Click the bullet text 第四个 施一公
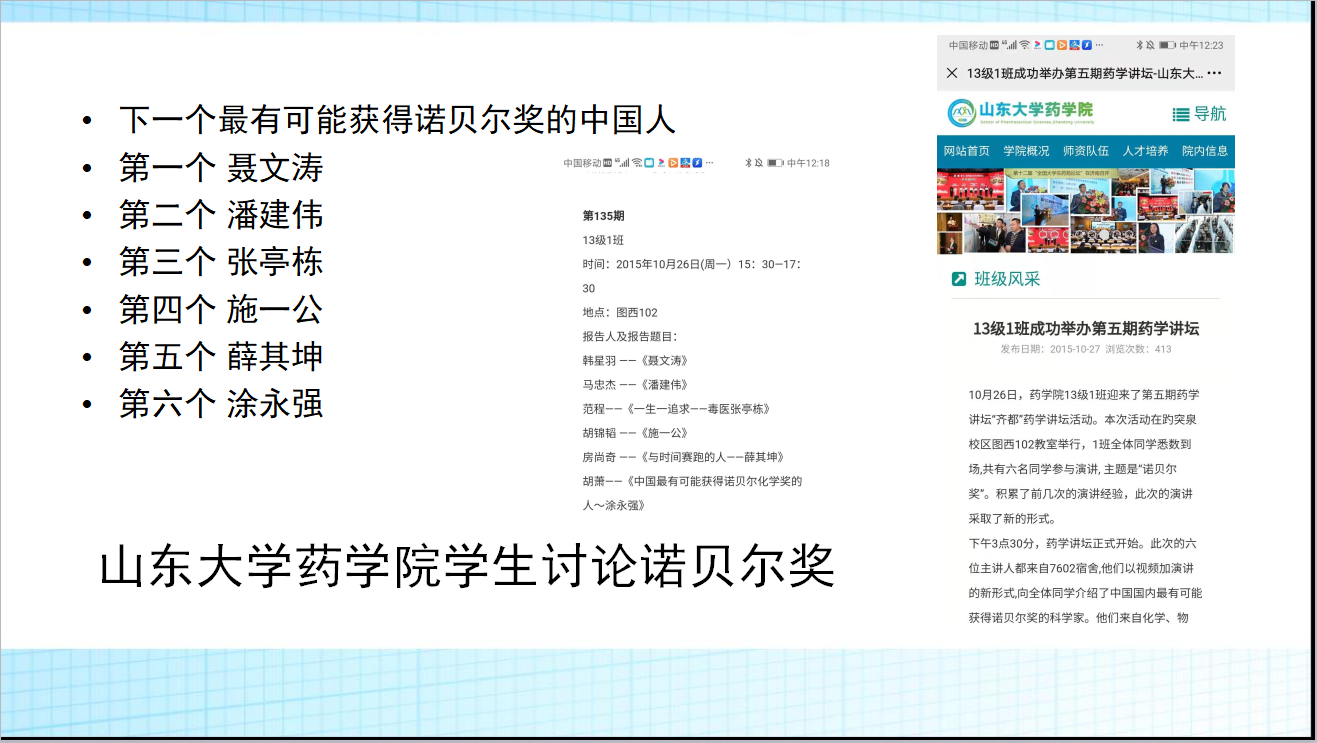1317x743 pixels. (220, 310)
